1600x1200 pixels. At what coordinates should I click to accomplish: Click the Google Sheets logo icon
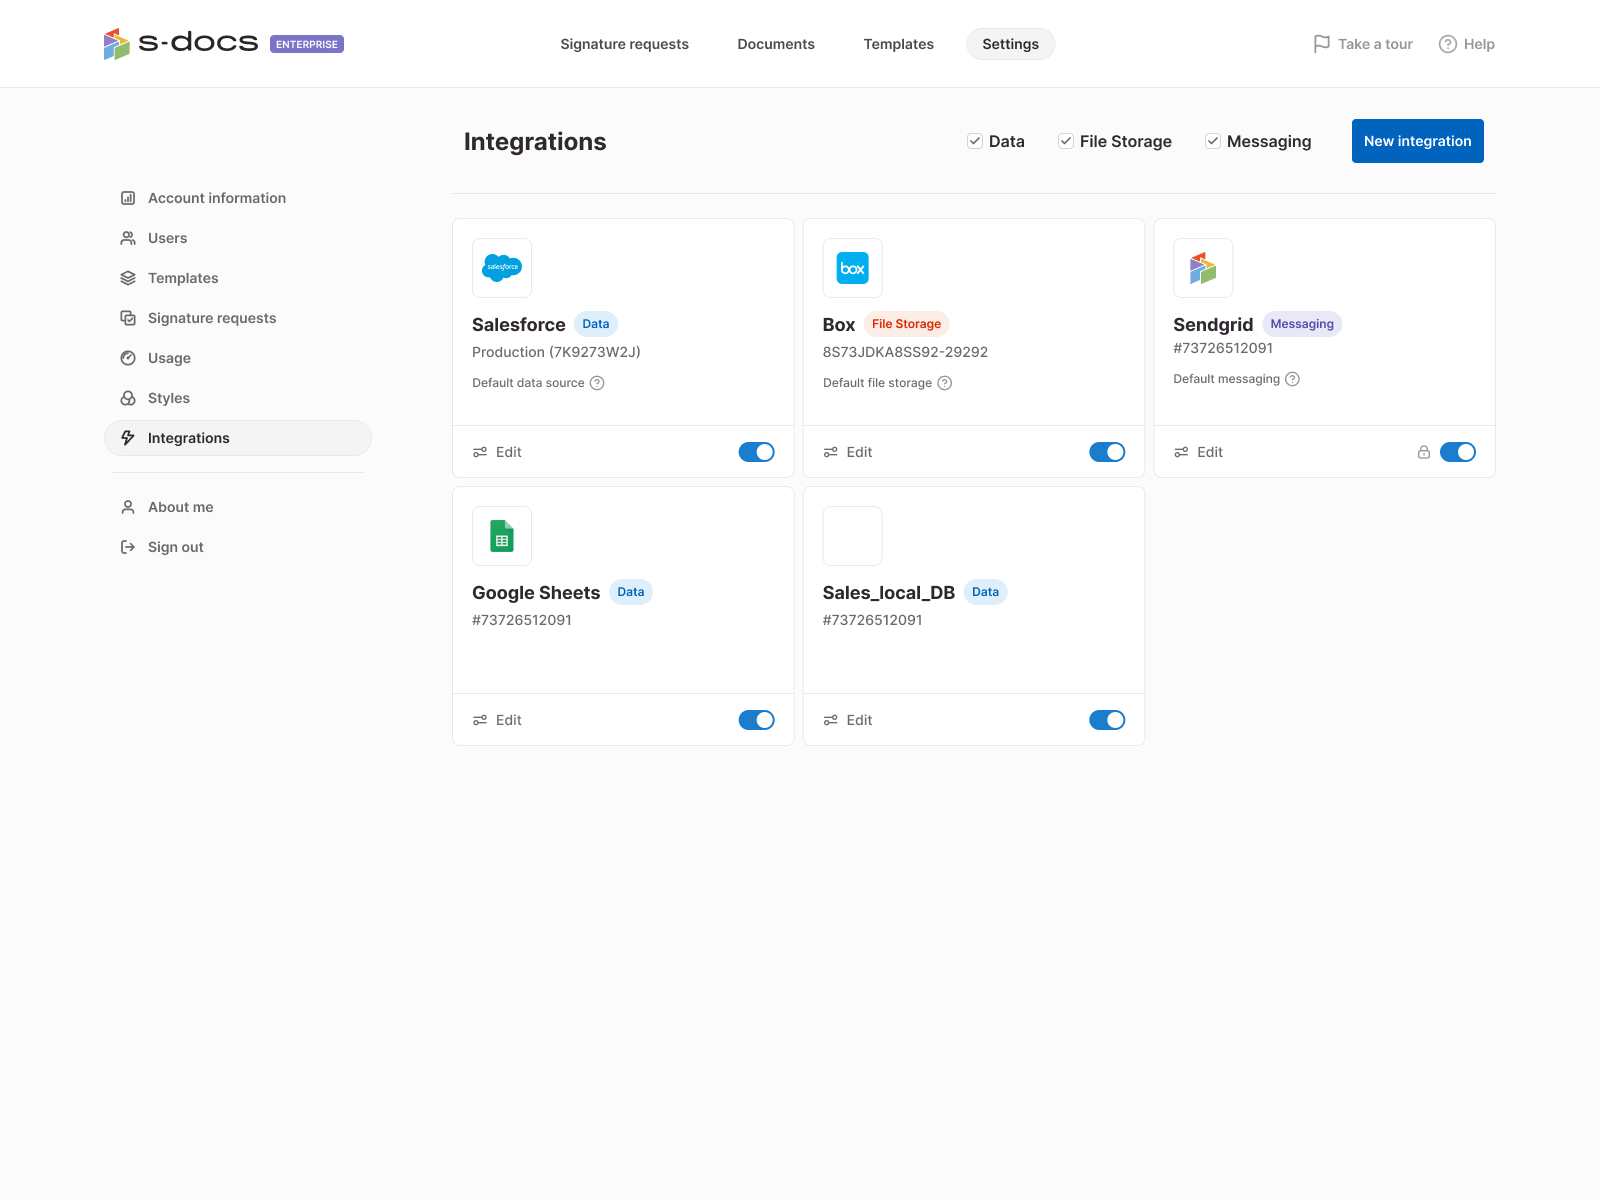tap(502, 536)
